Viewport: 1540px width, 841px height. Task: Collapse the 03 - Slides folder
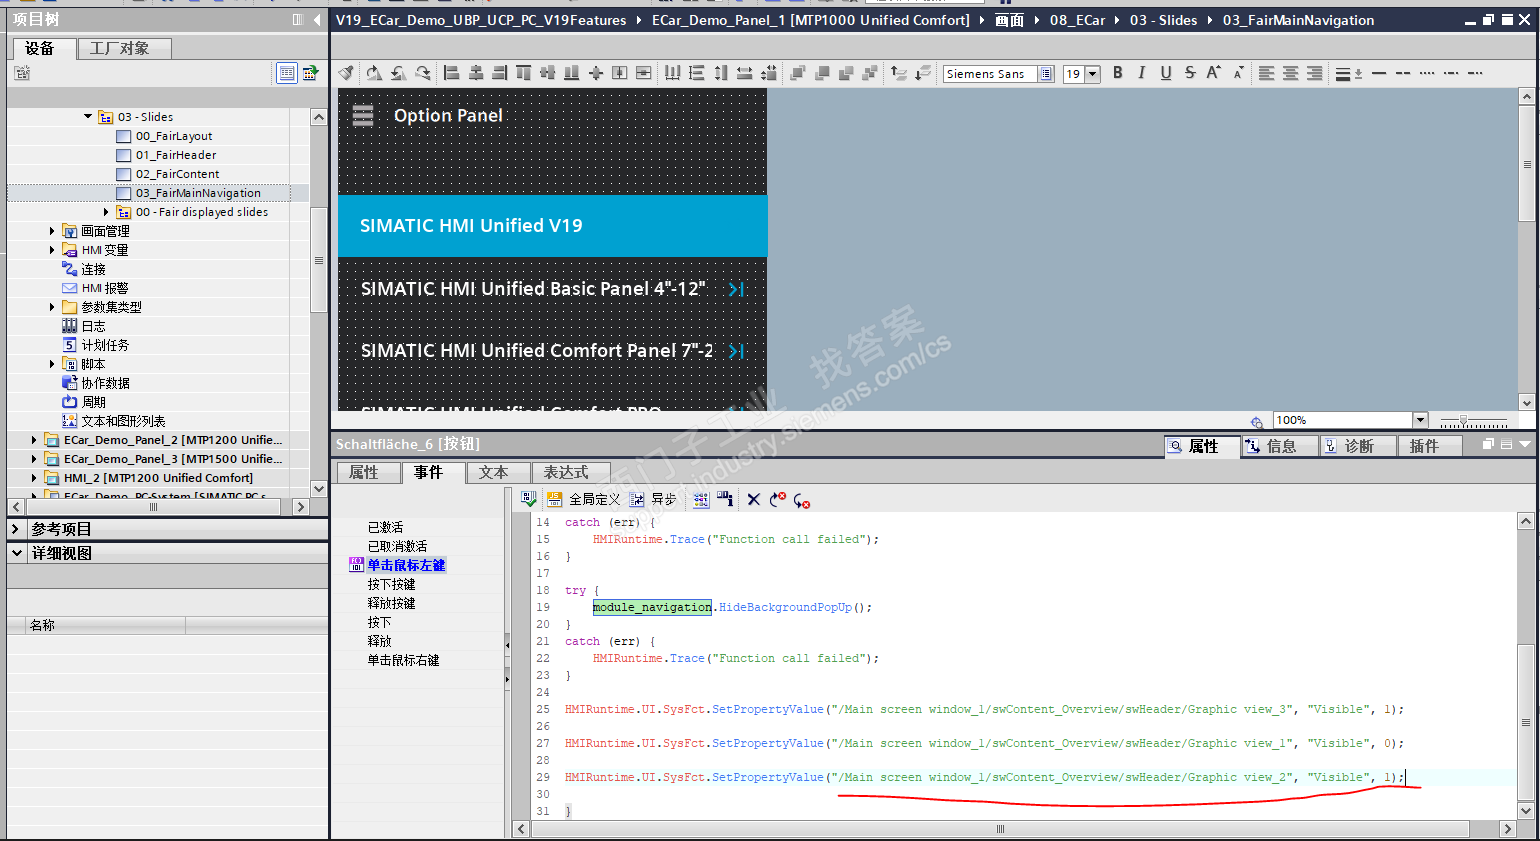tap(88, 117)
